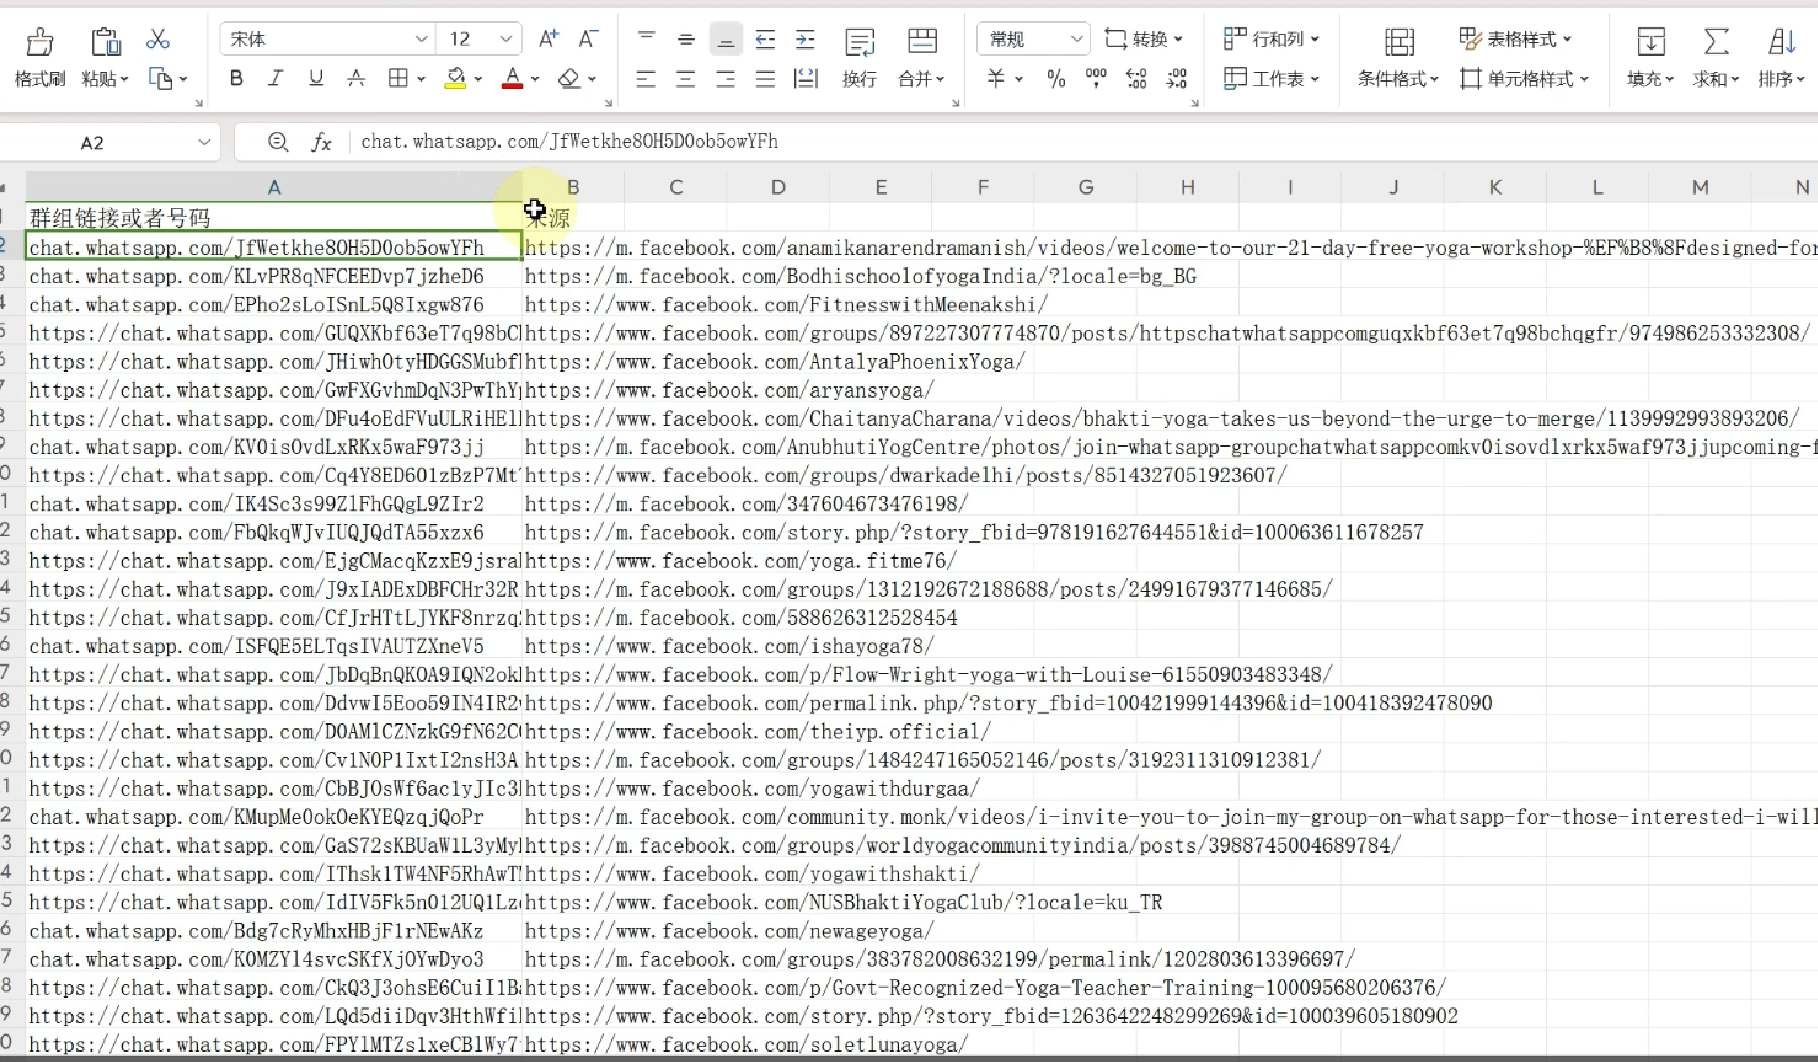Increase indent icon
1818x1062 pixels.
coord(805,39)
